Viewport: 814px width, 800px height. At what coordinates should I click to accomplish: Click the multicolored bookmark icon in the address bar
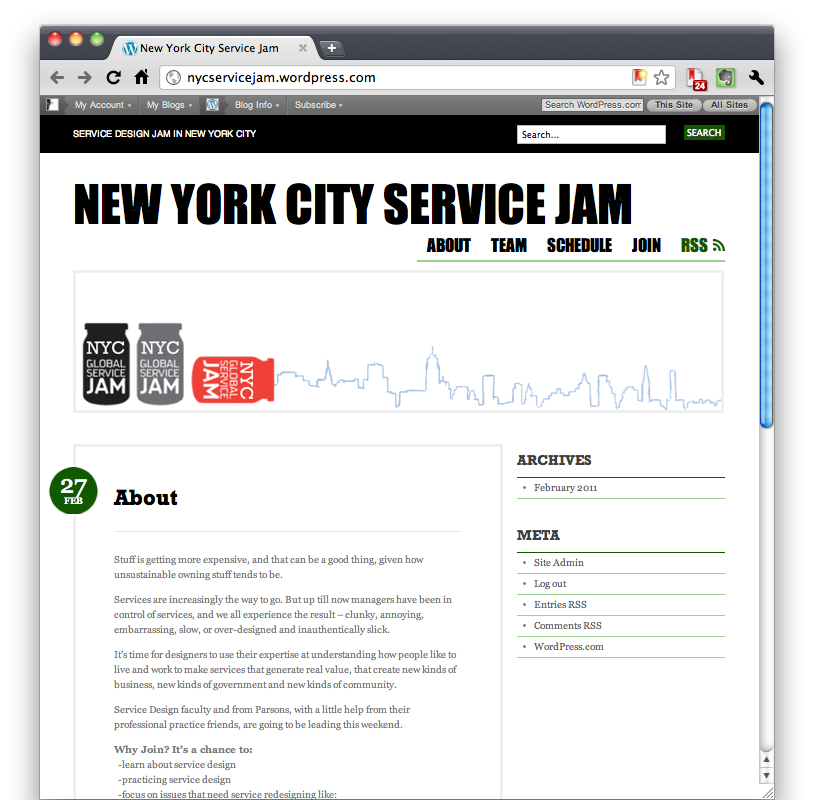pos(639,76)
